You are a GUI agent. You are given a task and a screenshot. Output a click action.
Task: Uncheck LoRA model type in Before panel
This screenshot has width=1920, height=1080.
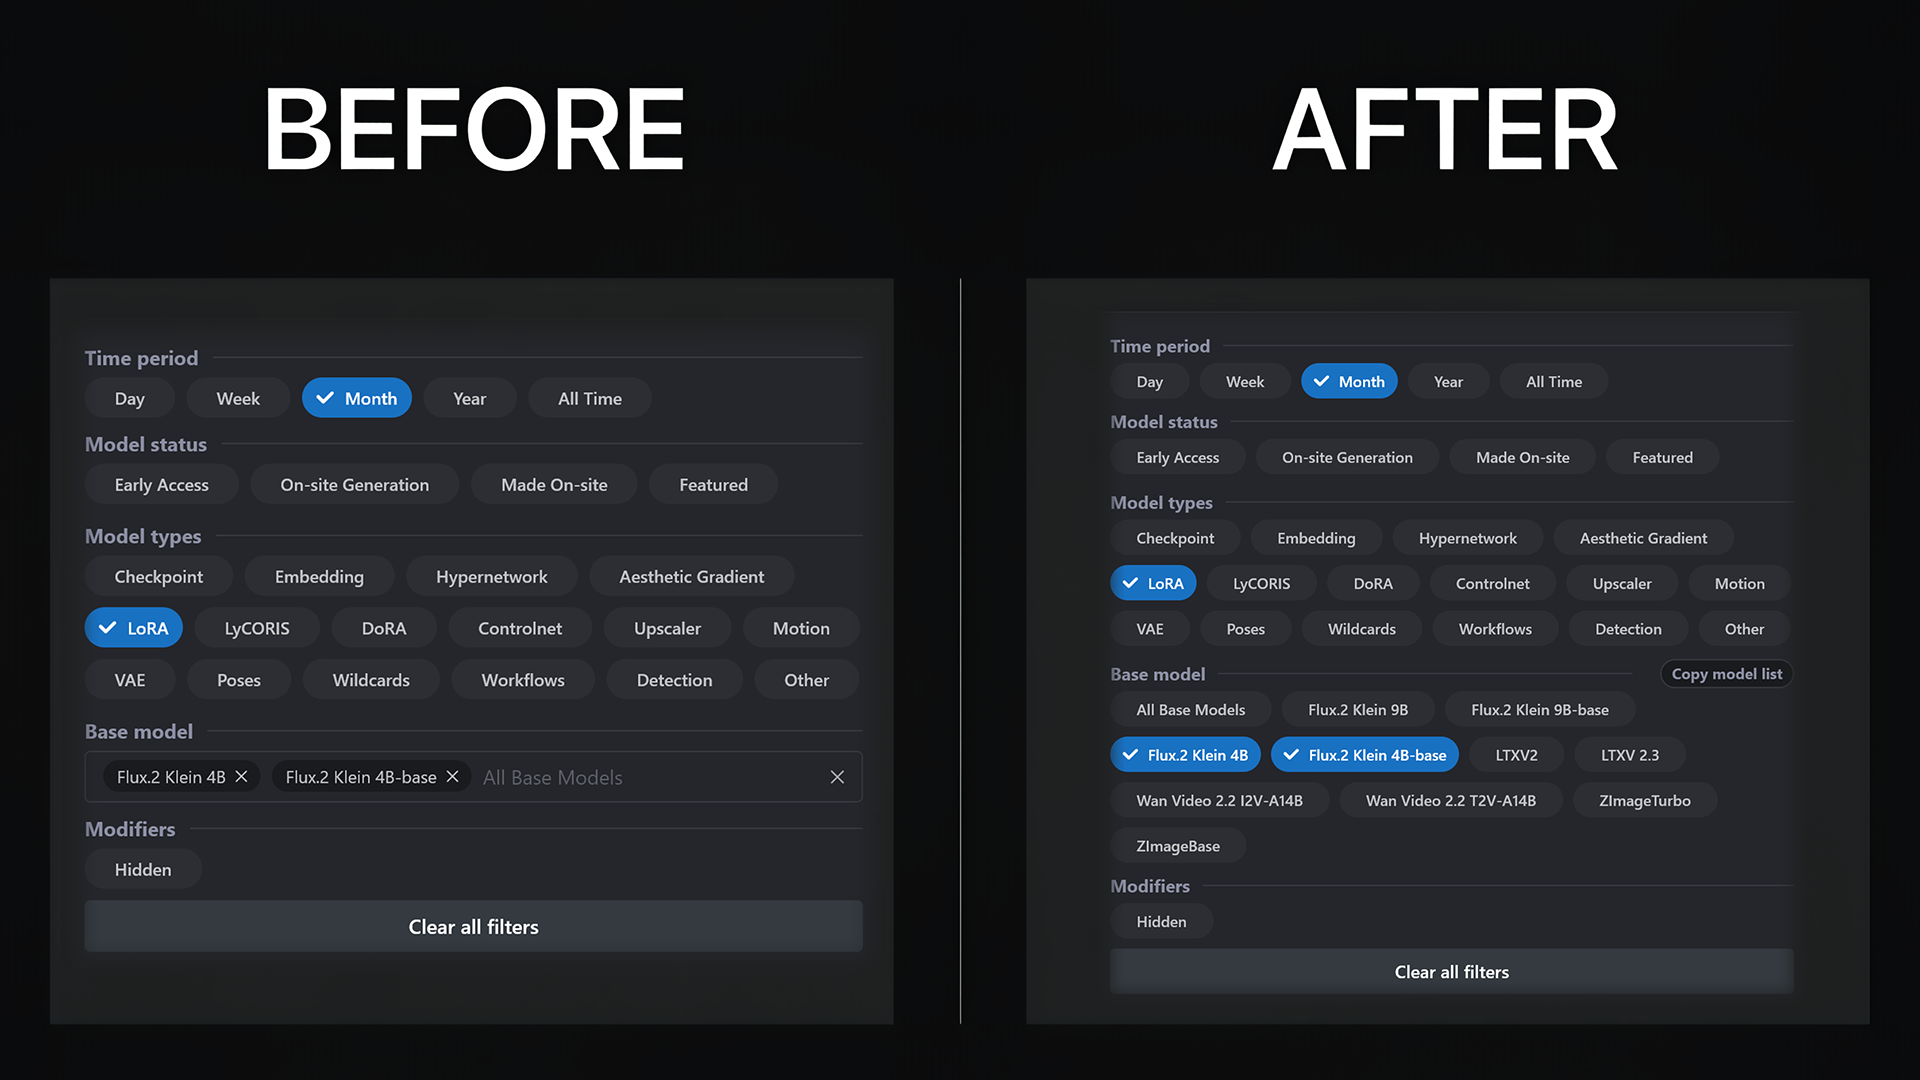[x=134, y=628]
